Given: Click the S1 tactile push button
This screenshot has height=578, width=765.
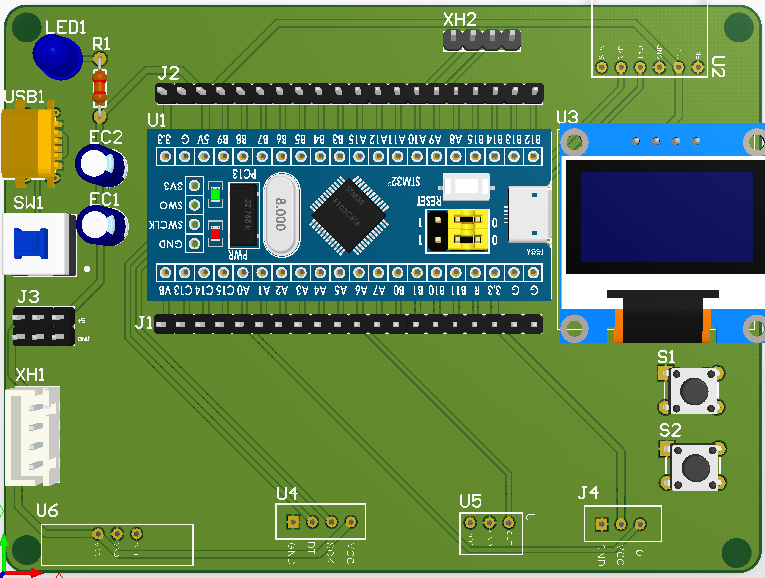Looking at the screenshot, I should point(693,391).
